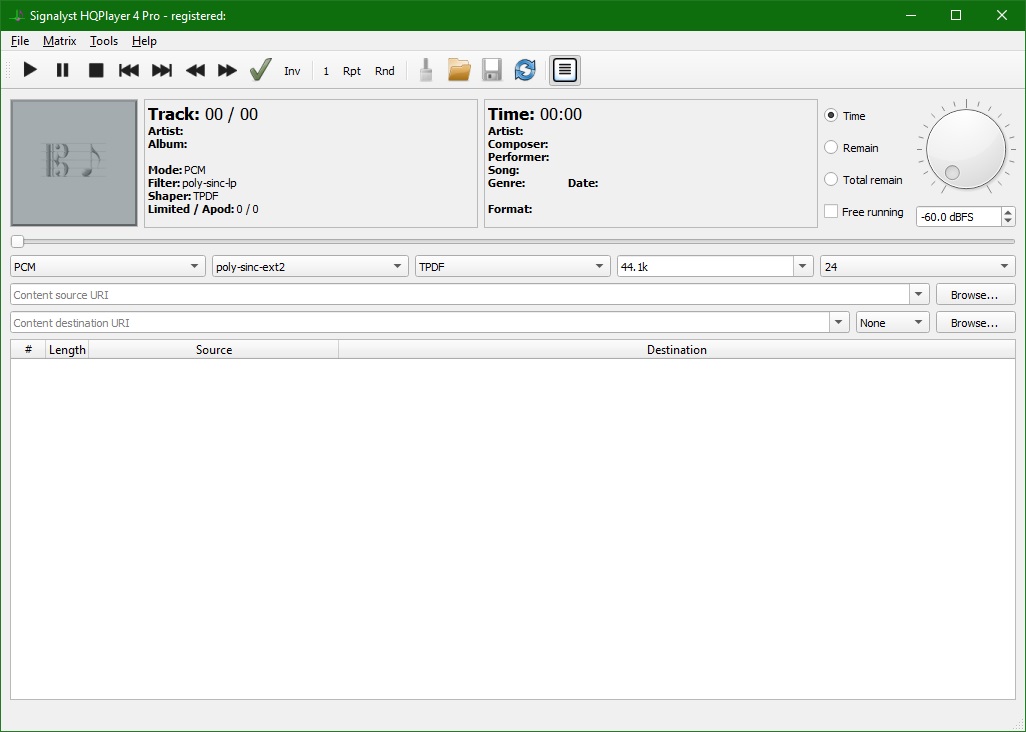Toggle single-track repeat '1' button
Image resolution: width=1026 pixels, height=732 pixels.
click(x=326, y=71)
